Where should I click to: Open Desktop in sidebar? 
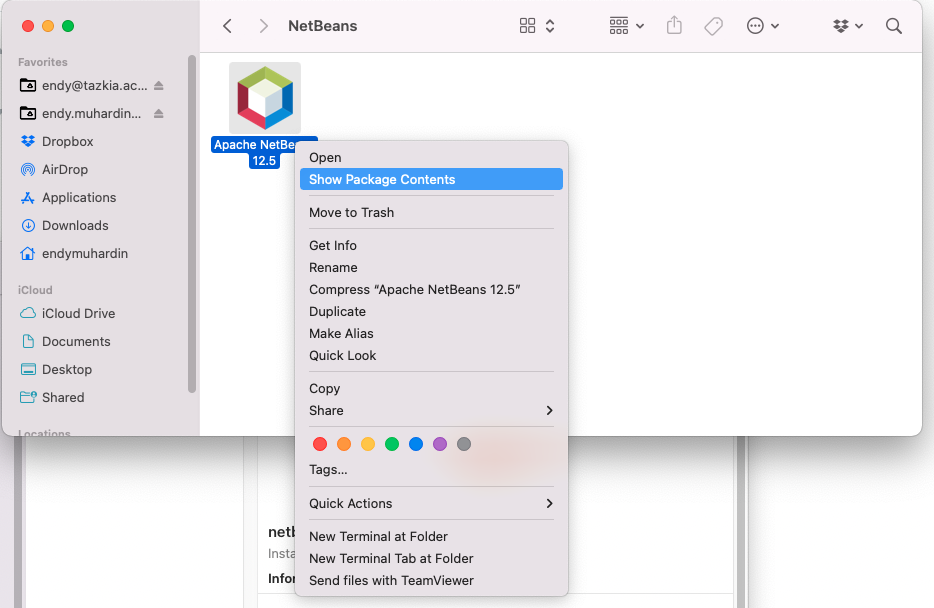coord(56,370)
